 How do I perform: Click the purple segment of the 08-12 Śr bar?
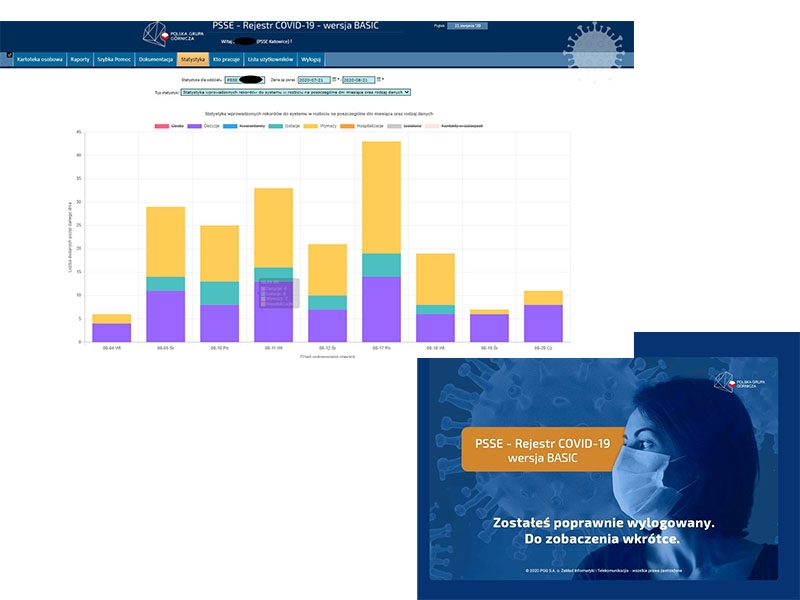pyautogui.click(x=328, y=326)
